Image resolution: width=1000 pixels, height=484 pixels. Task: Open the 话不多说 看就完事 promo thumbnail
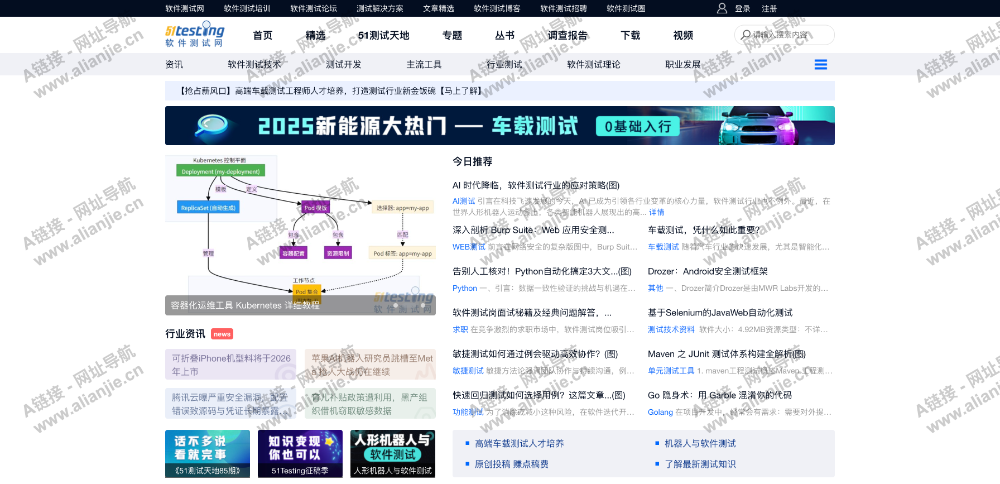(x=207, y=453)
